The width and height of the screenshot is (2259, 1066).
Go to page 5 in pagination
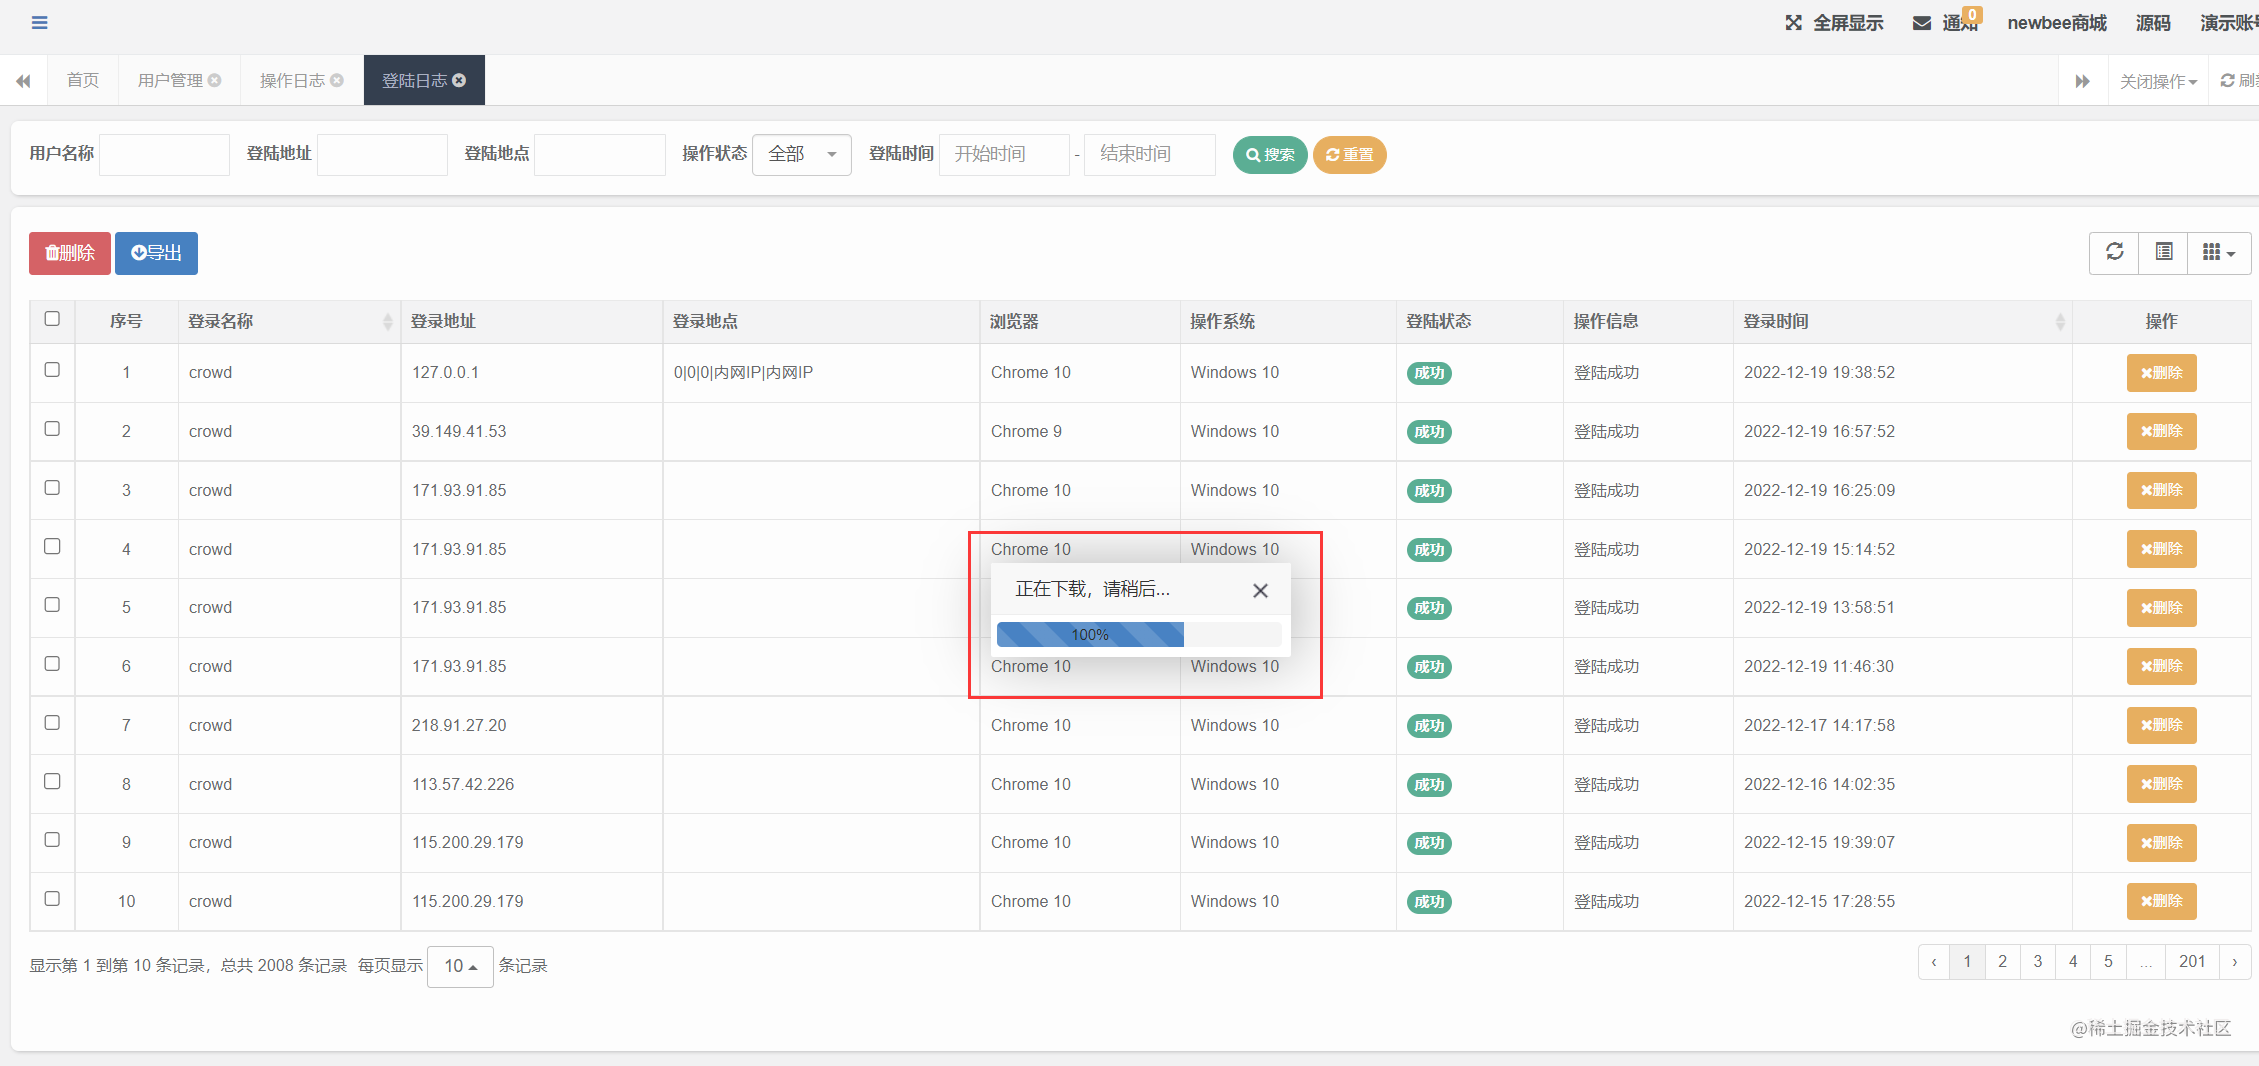(x=2108, y=962)
